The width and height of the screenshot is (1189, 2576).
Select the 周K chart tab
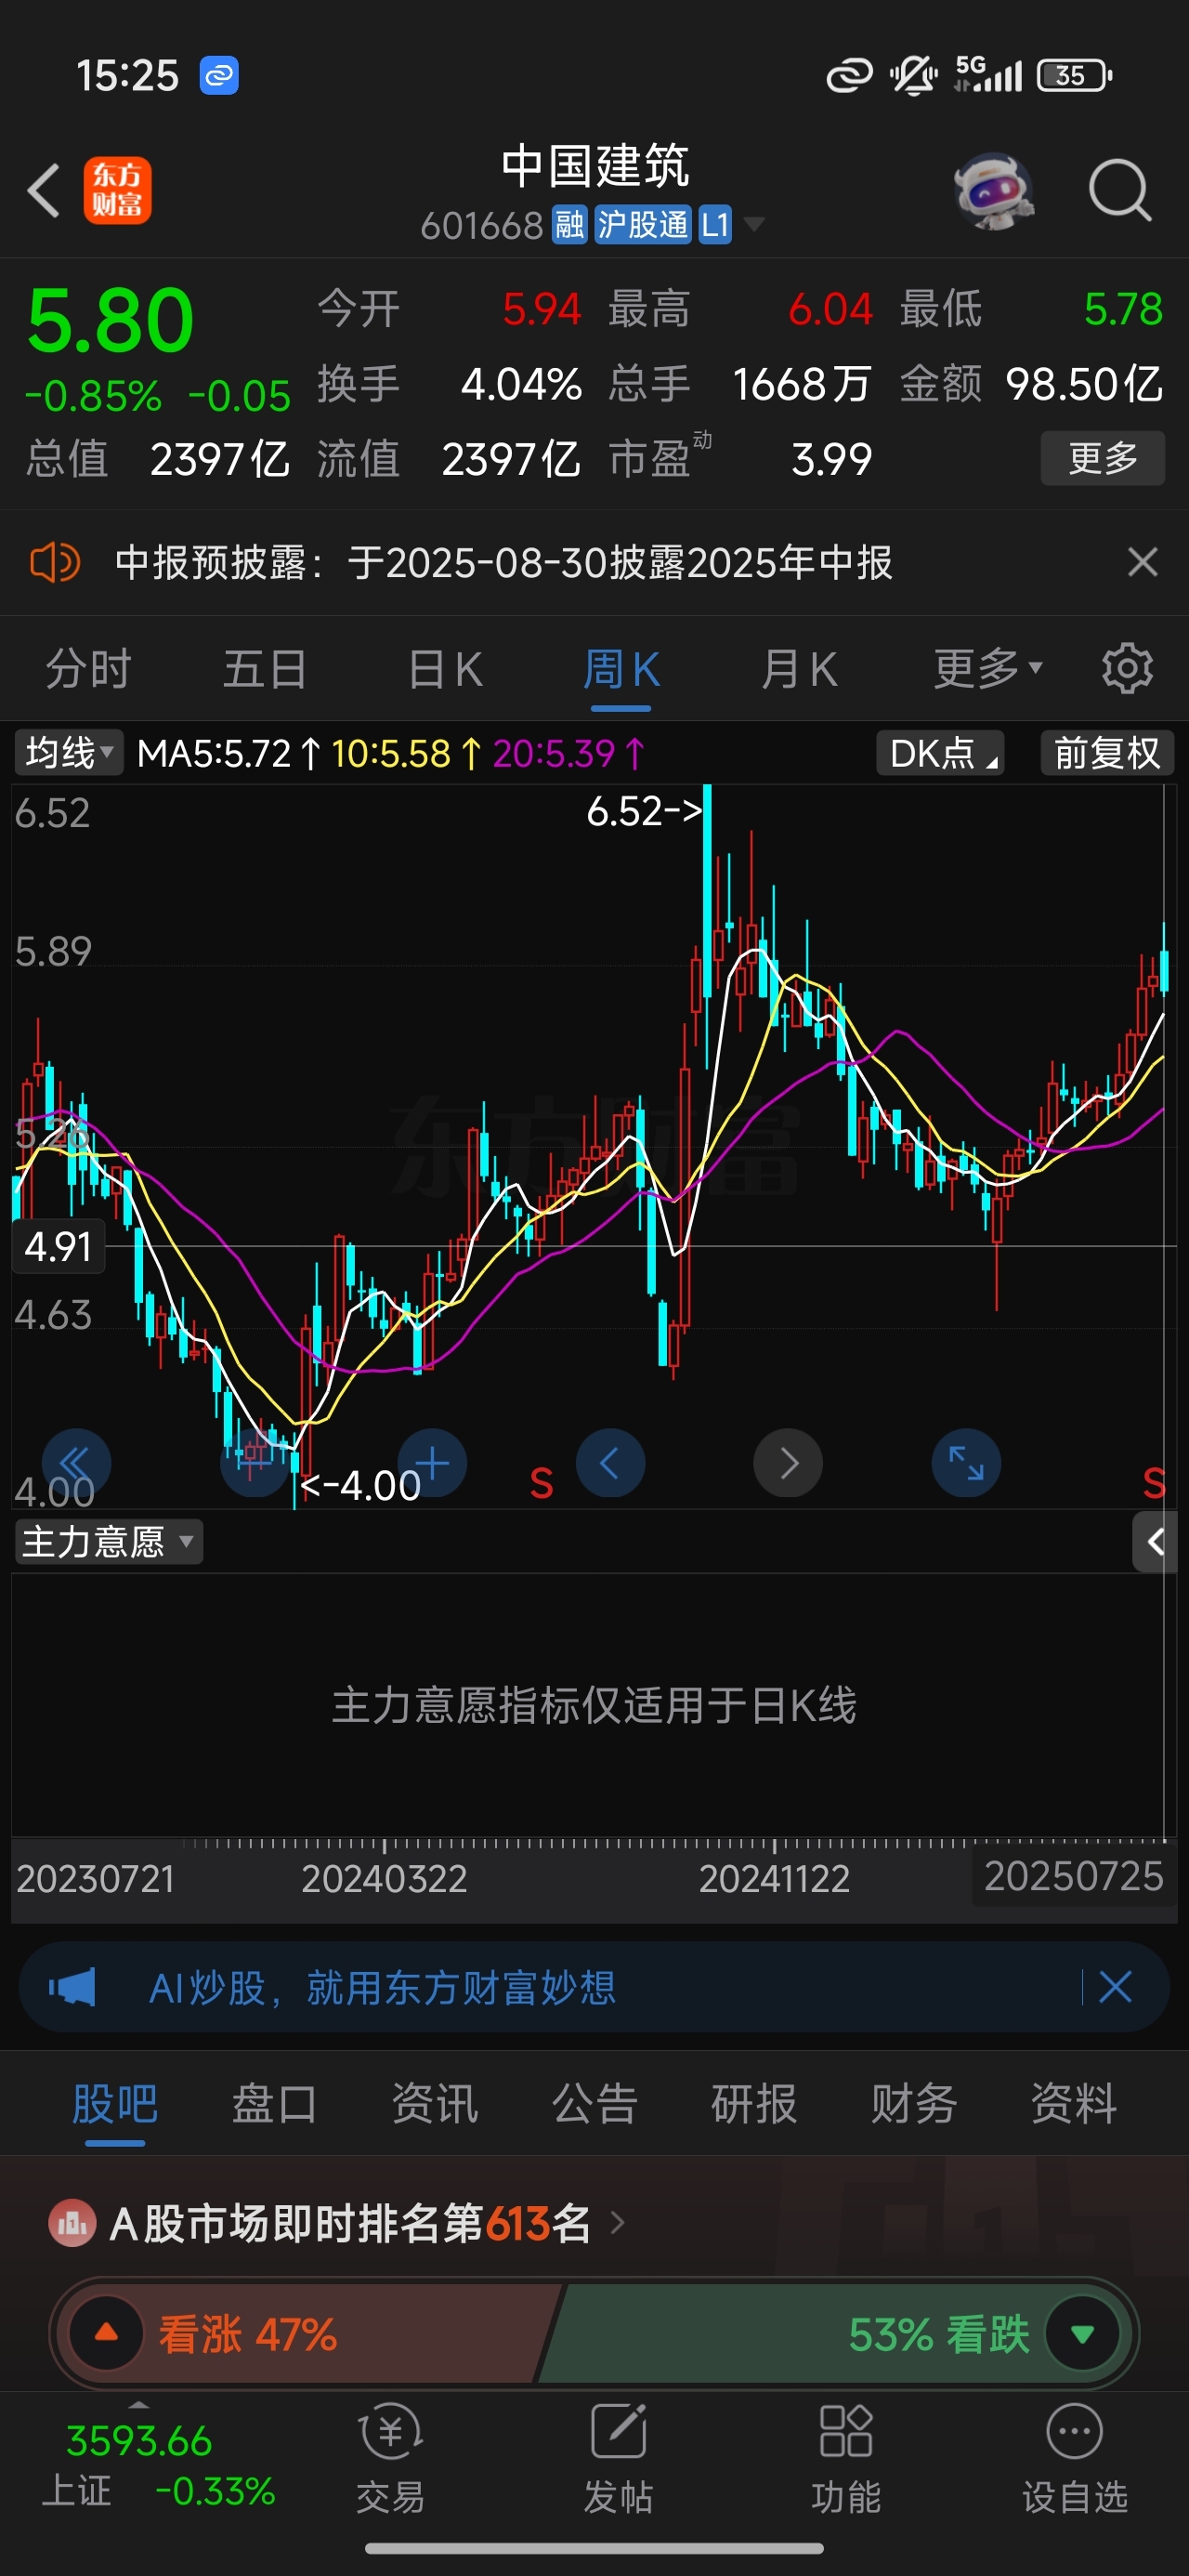tap(621, 668)
